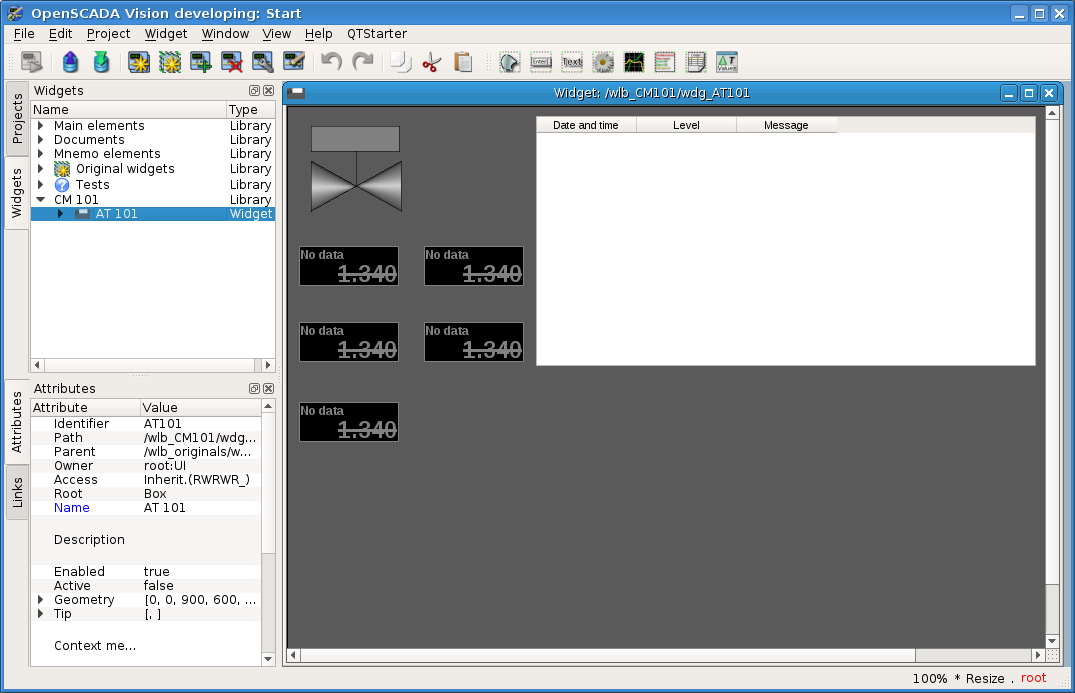Close the Attributes dock panel
This screenshot has height=693, width=1075.
coord(268,388)
